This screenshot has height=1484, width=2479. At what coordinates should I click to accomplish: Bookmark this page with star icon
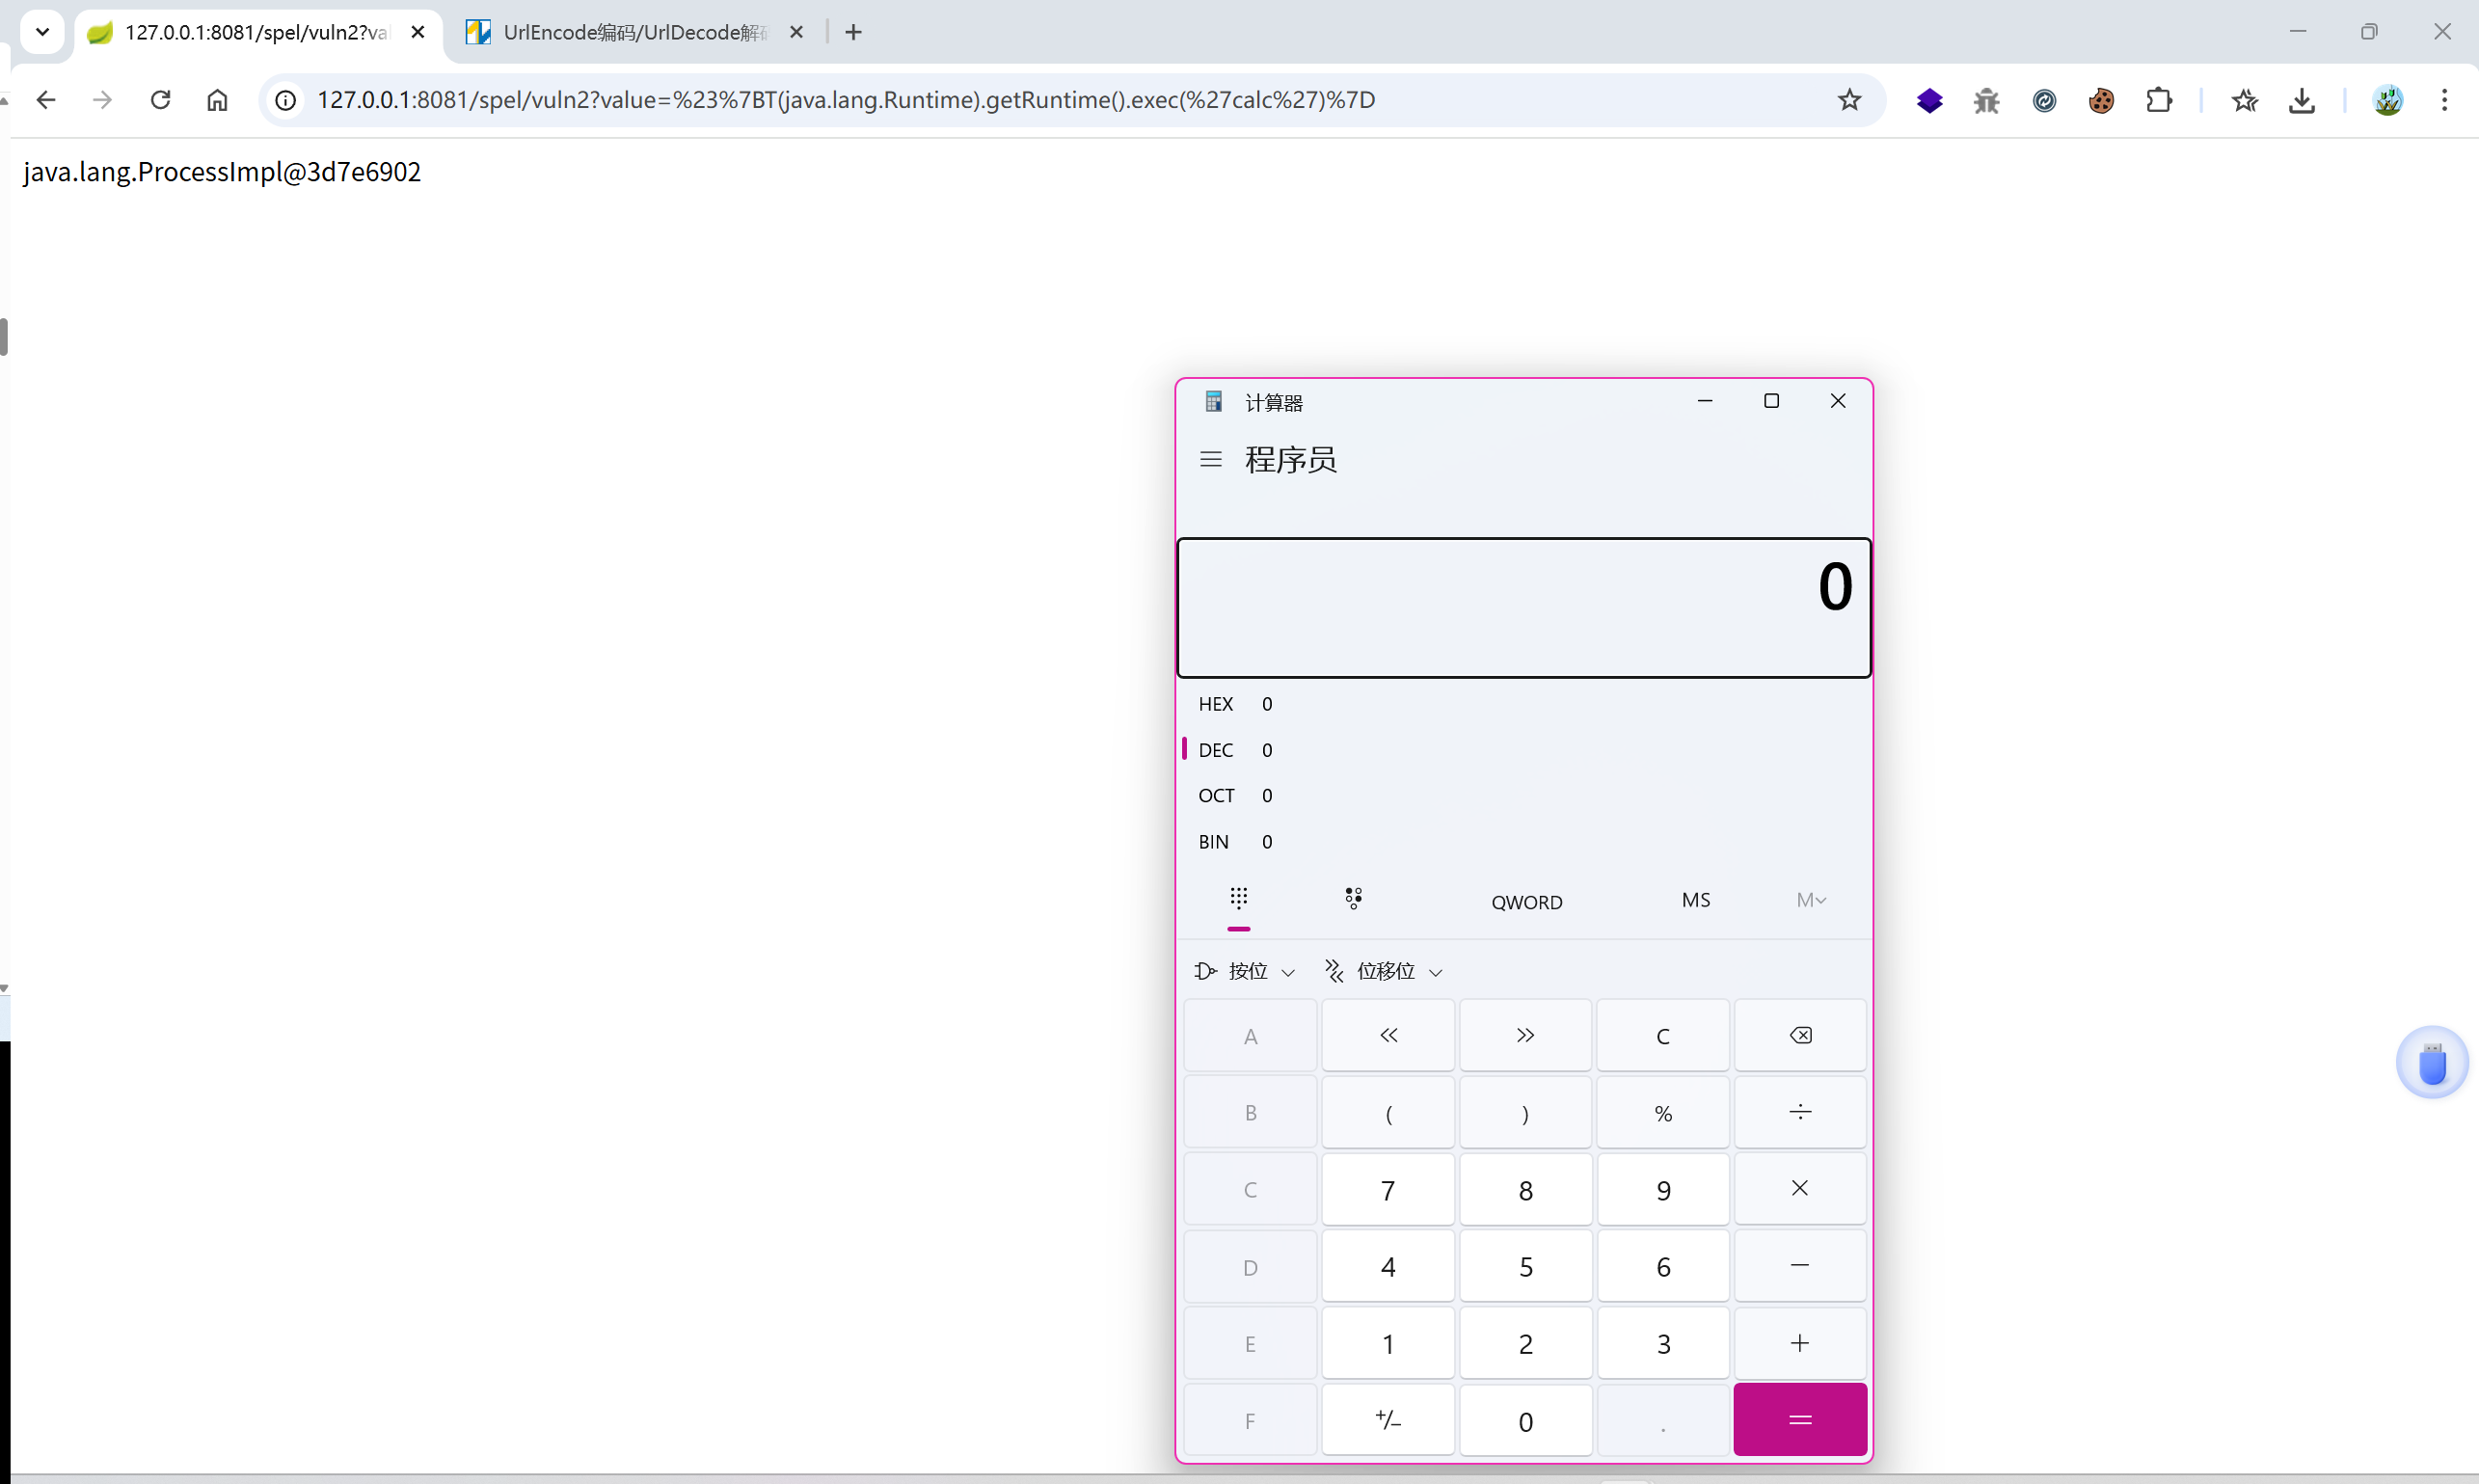(x=1849, y=100)
